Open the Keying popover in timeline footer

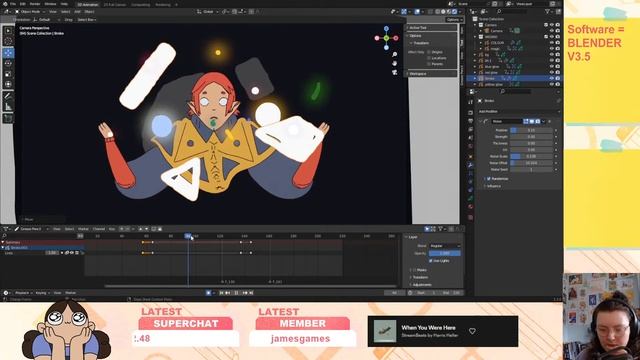pyautogui.click(x=42, y=293)
